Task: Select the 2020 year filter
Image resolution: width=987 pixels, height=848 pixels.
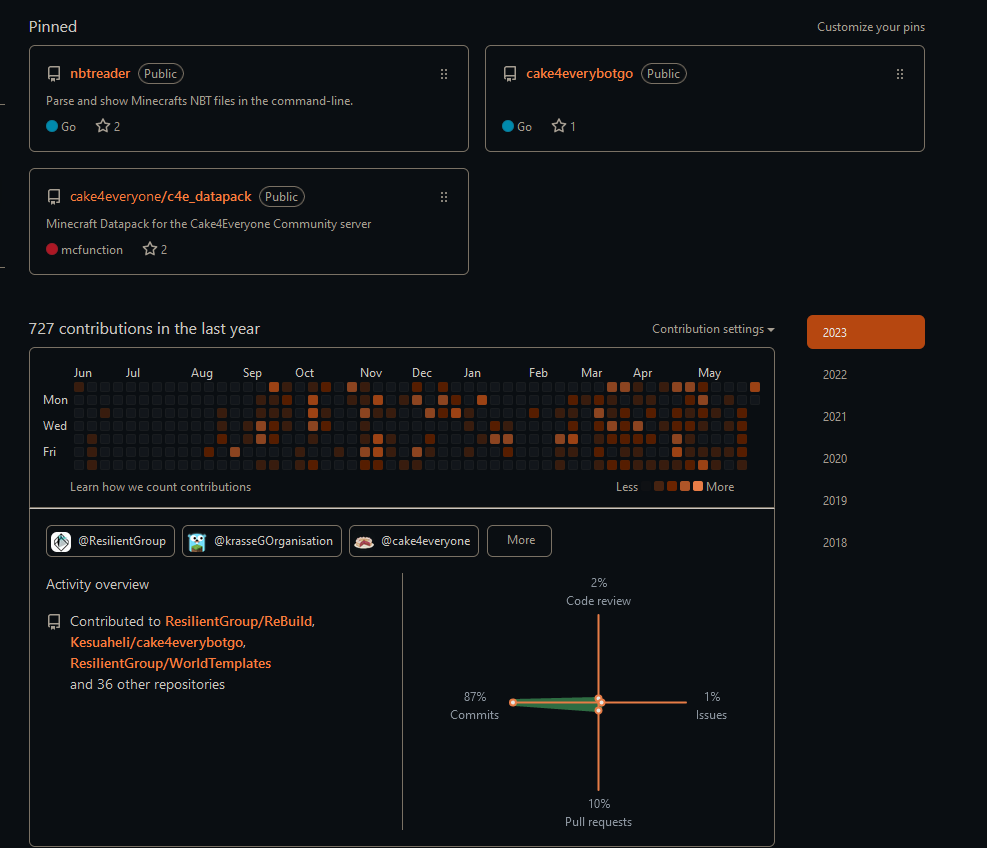Action: pos(834,458)
